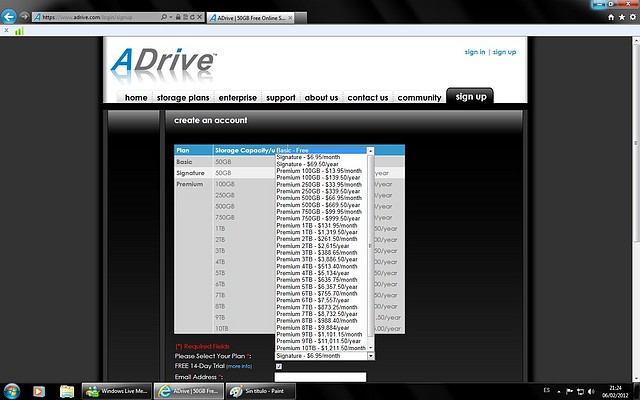
Task: Close the ADrive browser tab
Action: pyautogui.click(x=290, y=18)
